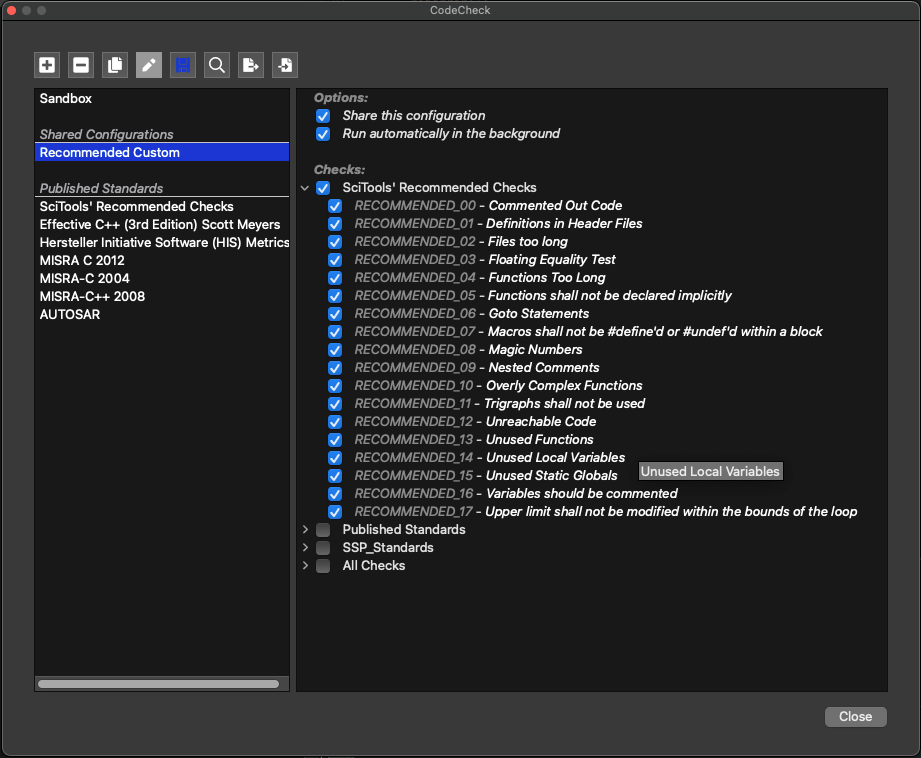Click the Close button
The image size is (921, 758).
[x=855, y=717]
